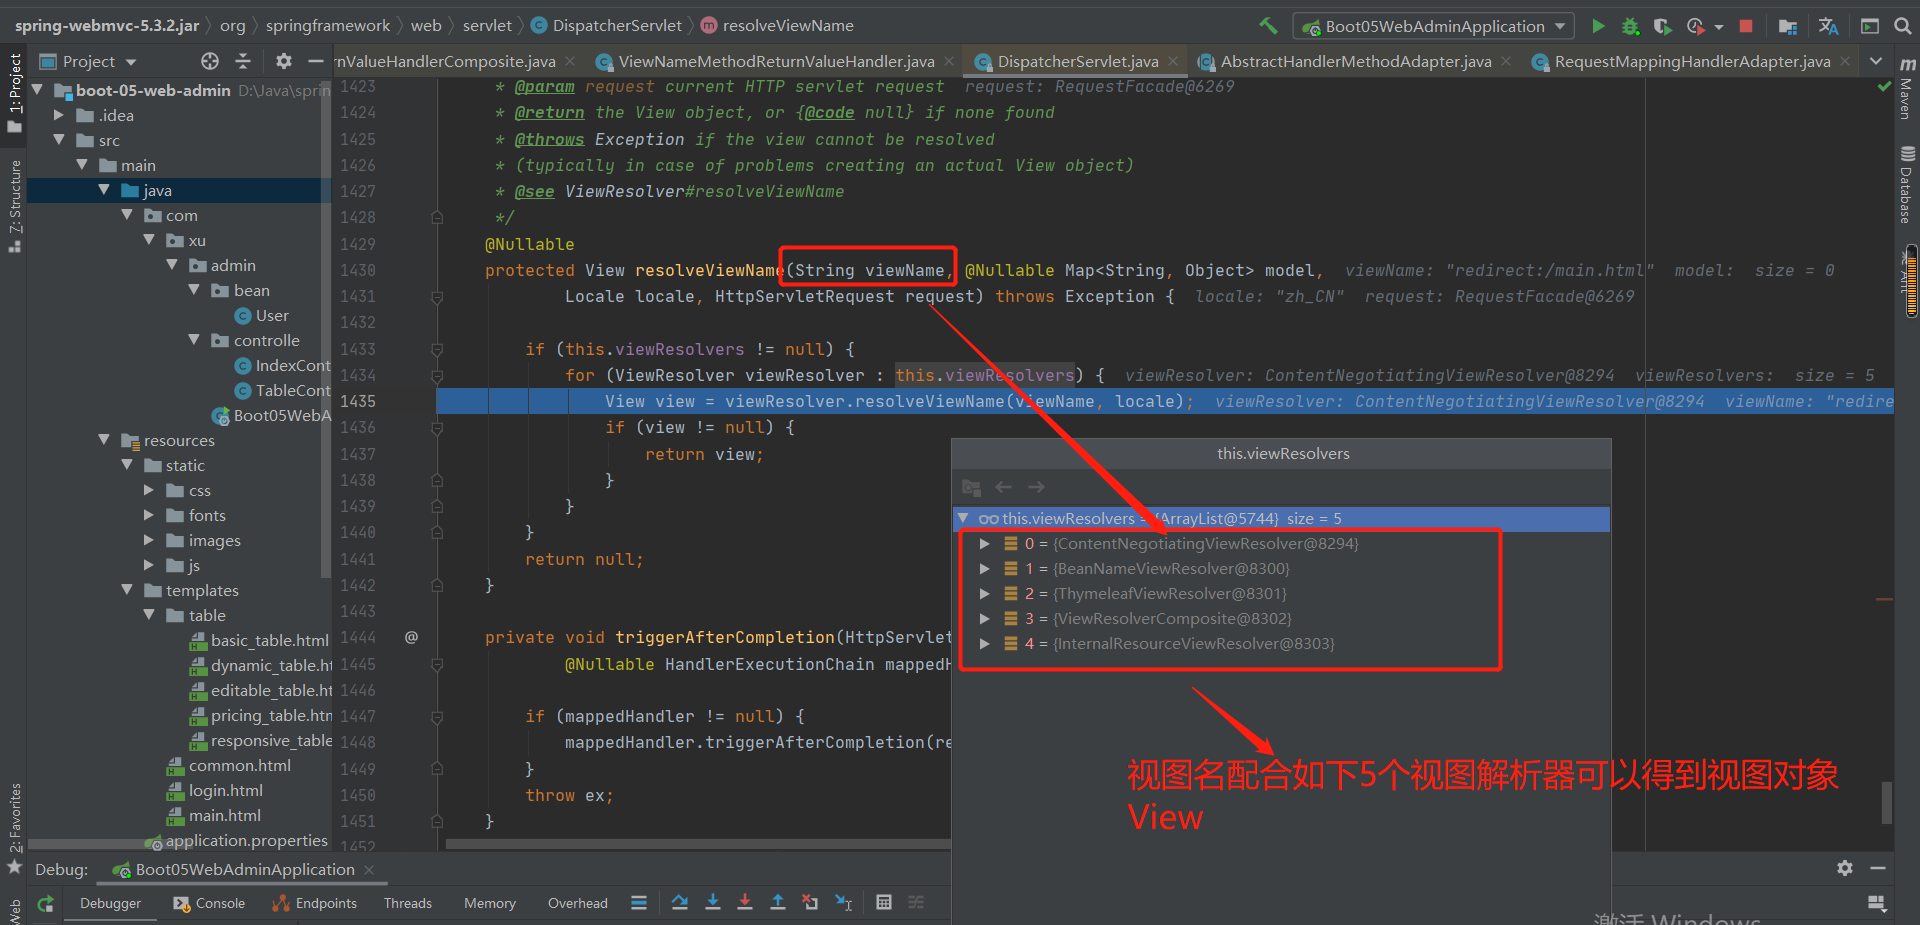The height and width of the screenshot is (925, 1920).
Task: Open the Maven tool window tab
Action: (1907, 88)
